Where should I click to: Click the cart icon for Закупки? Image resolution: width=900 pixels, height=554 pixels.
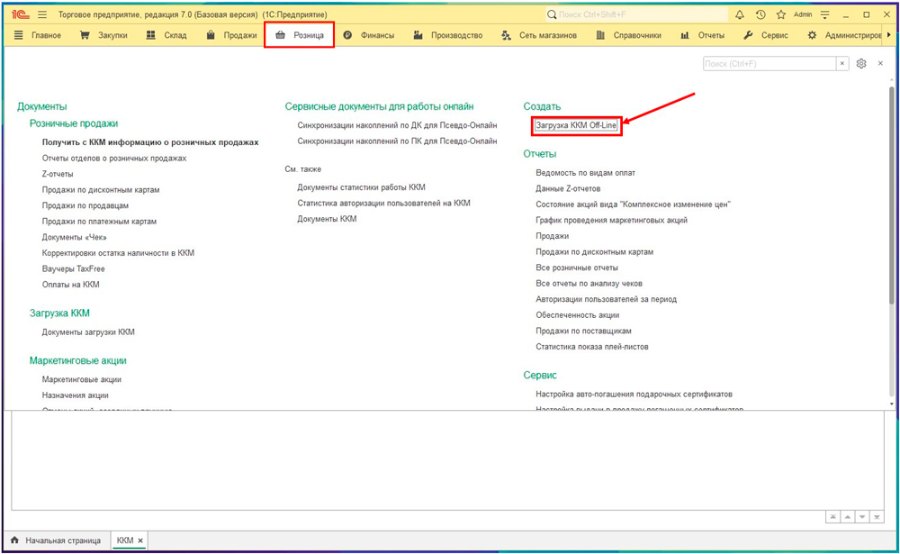(x=85, y=35)
